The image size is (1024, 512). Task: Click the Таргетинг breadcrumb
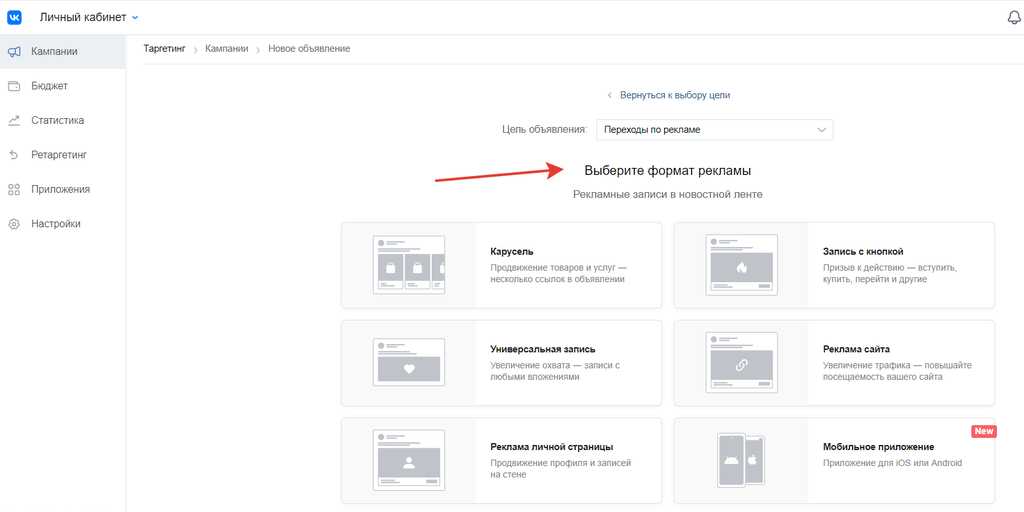[x=165, y=49]
